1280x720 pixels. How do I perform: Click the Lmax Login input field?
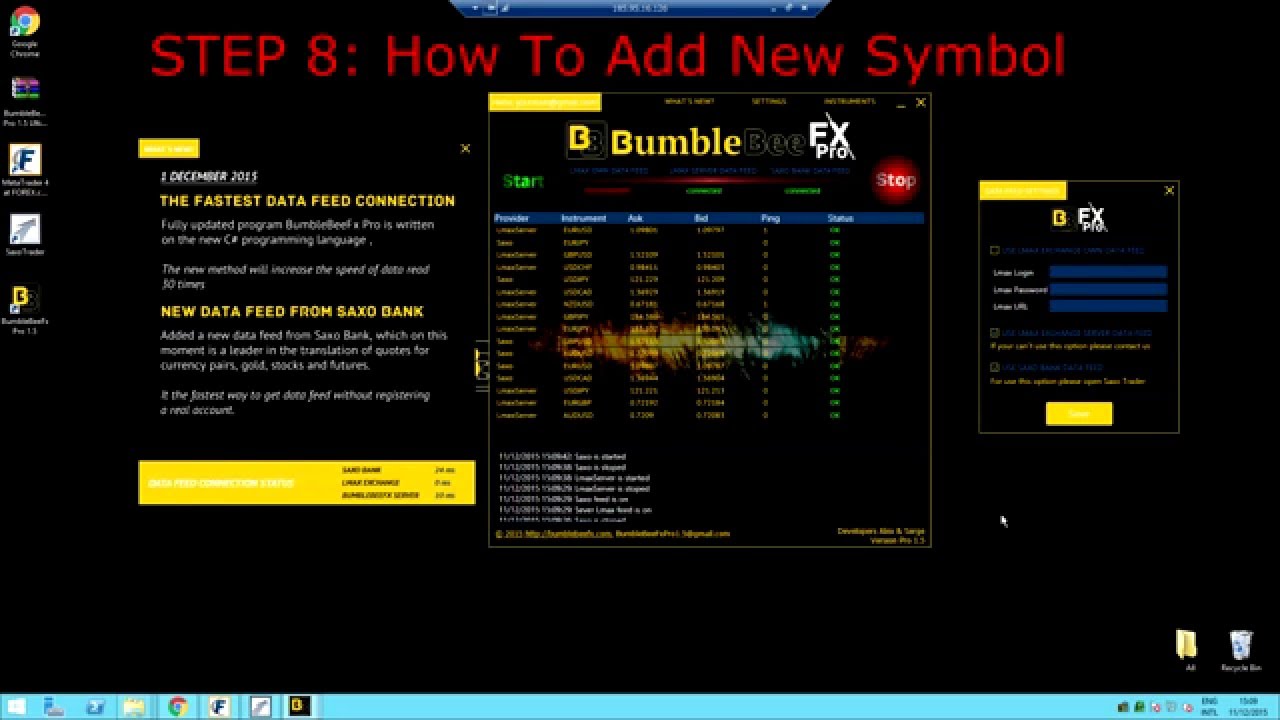coord(1108,272)
